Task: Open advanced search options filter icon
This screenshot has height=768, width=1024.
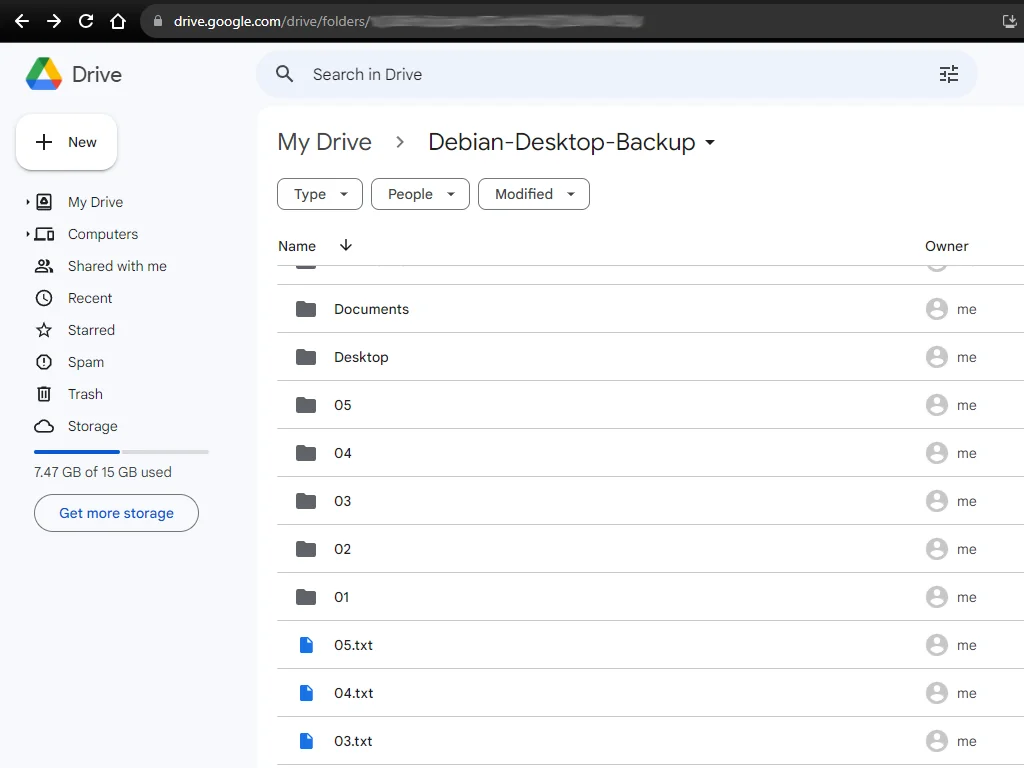Action: 949,74
